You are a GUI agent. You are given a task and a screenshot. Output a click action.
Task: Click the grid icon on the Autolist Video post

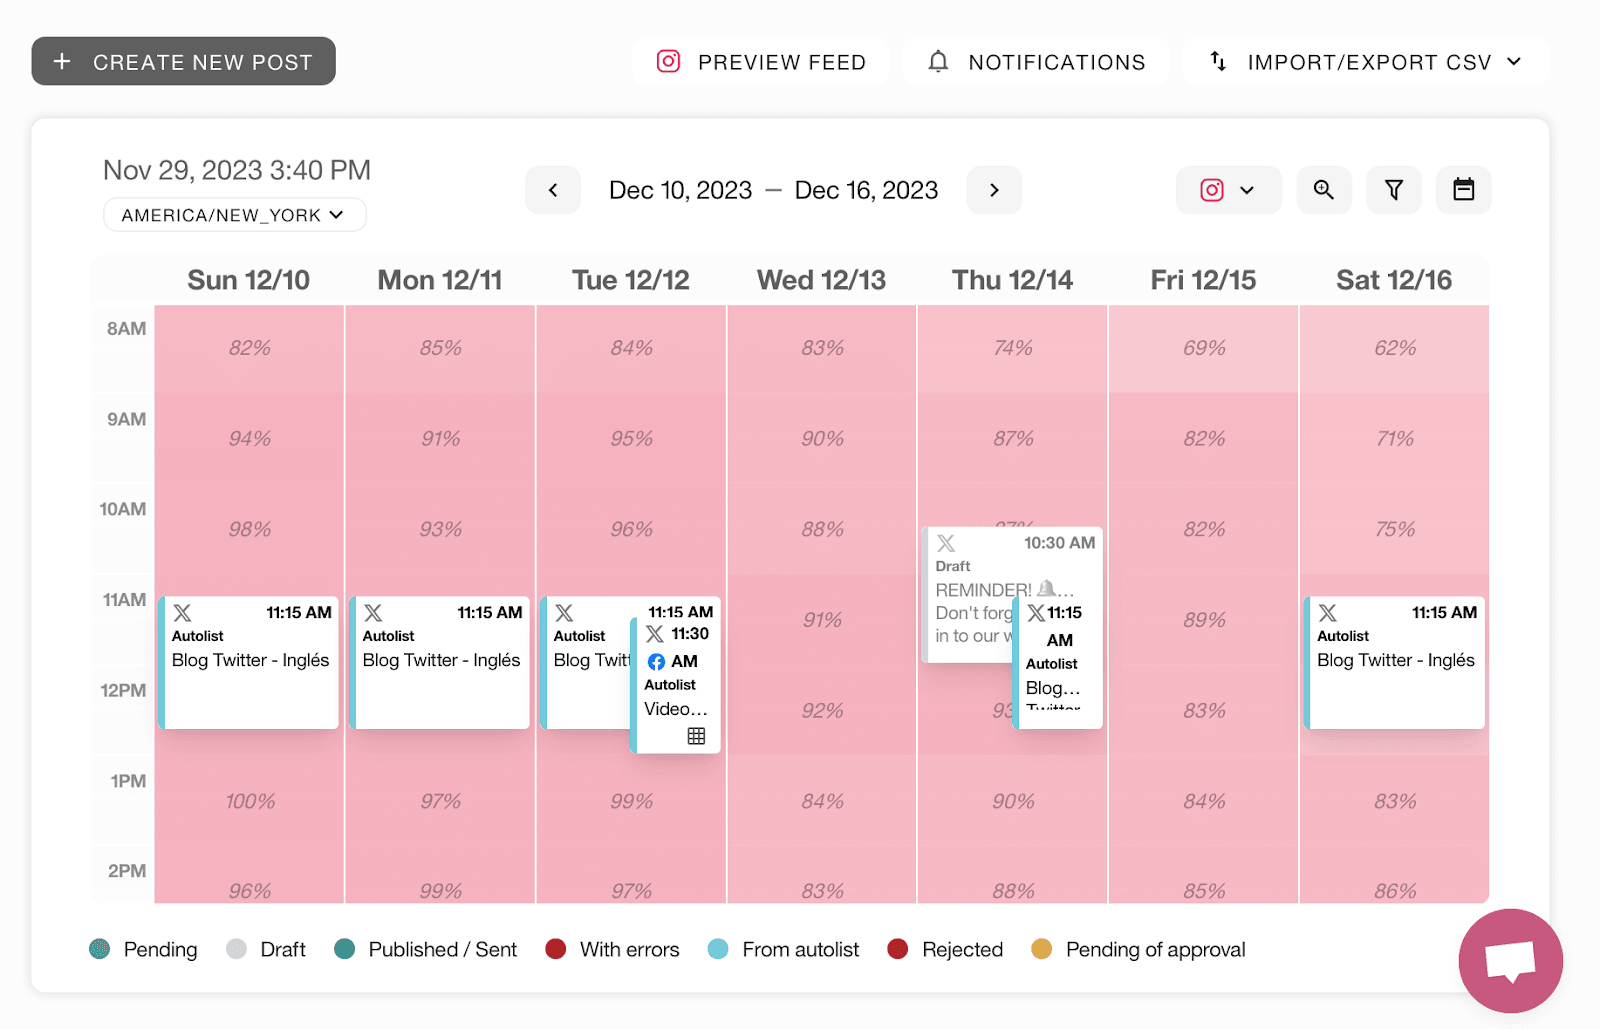[696, 736]
